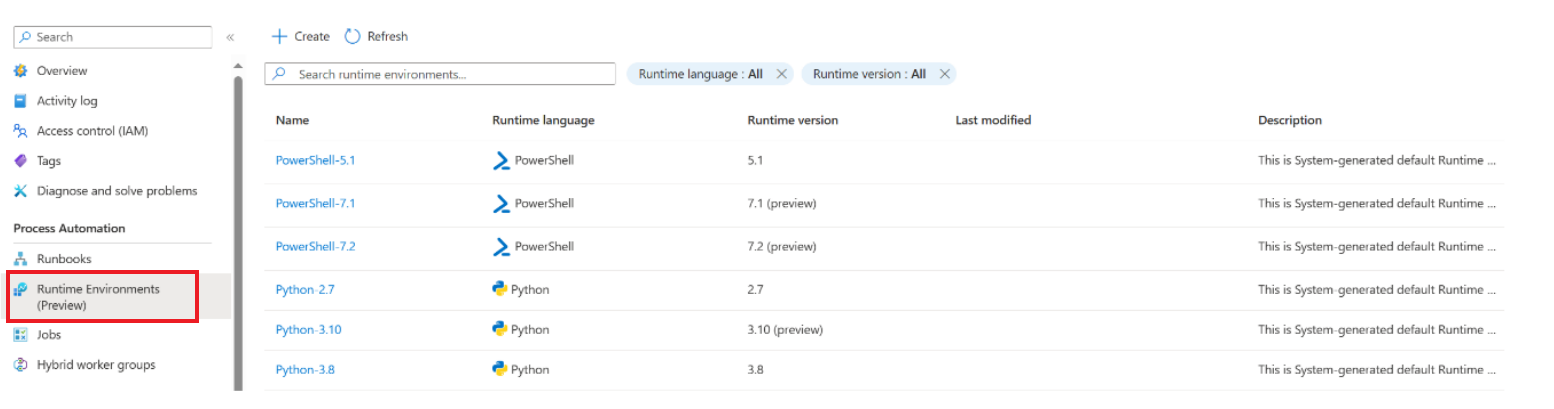The image size is (1554, 409).
Task: Select the Tags icon in sidebar
Action: [20, 161]
